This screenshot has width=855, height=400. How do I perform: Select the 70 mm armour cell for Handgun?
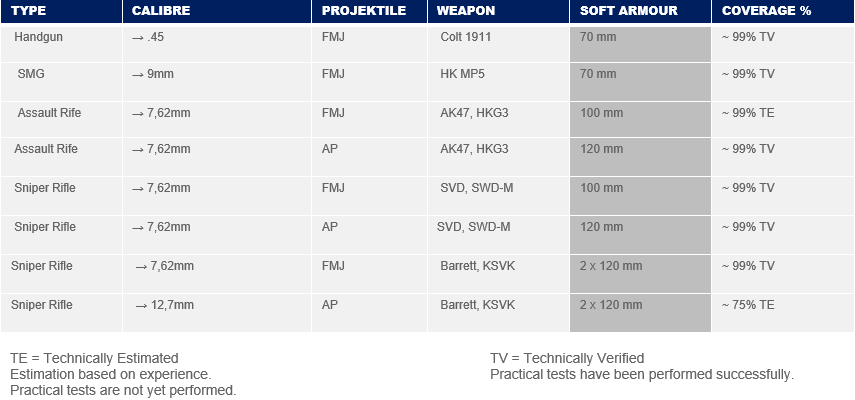[640, 43]
